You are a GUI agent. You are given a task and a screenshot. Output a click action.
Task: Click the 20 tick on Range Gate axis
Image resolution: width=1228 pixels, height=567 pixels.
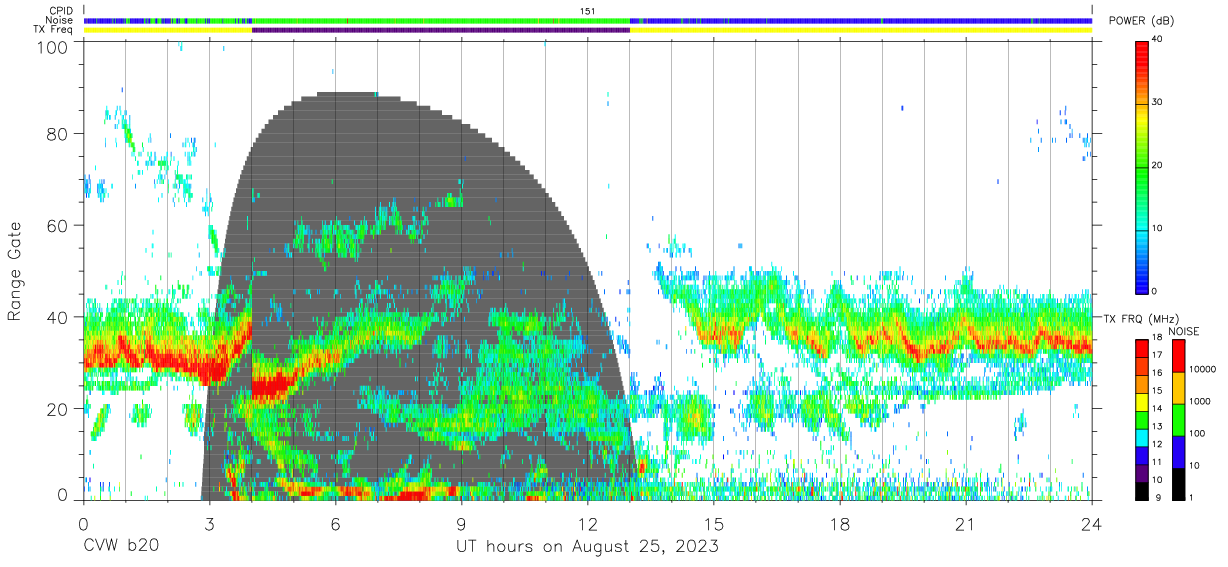tap(59, 409)
